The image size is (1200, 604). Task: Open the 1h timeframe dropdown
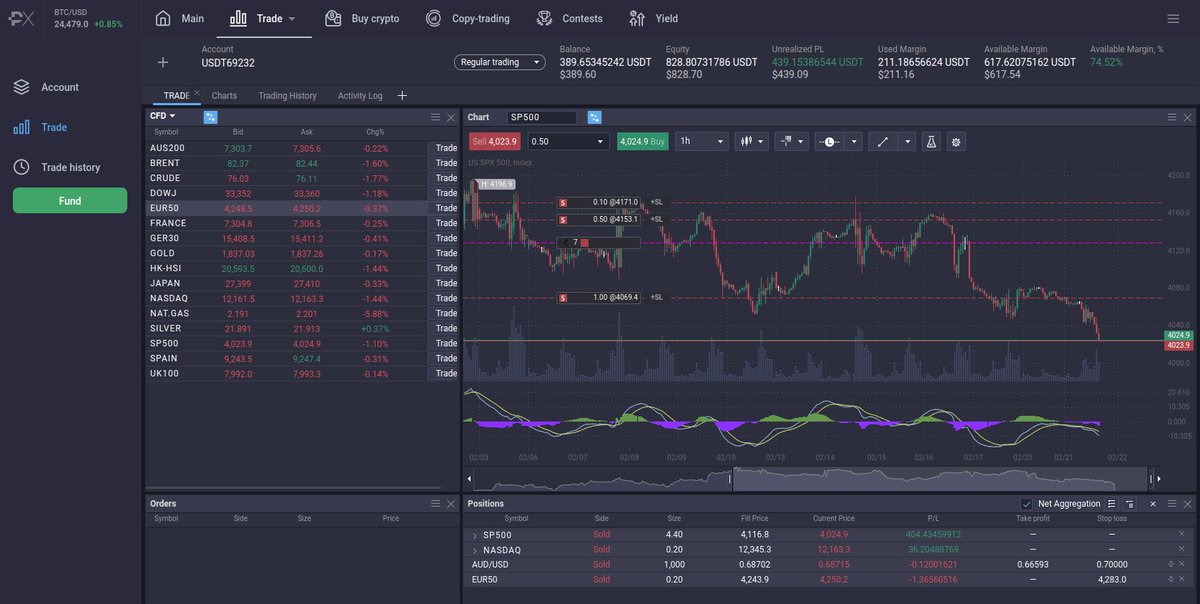tap(702, 141)
